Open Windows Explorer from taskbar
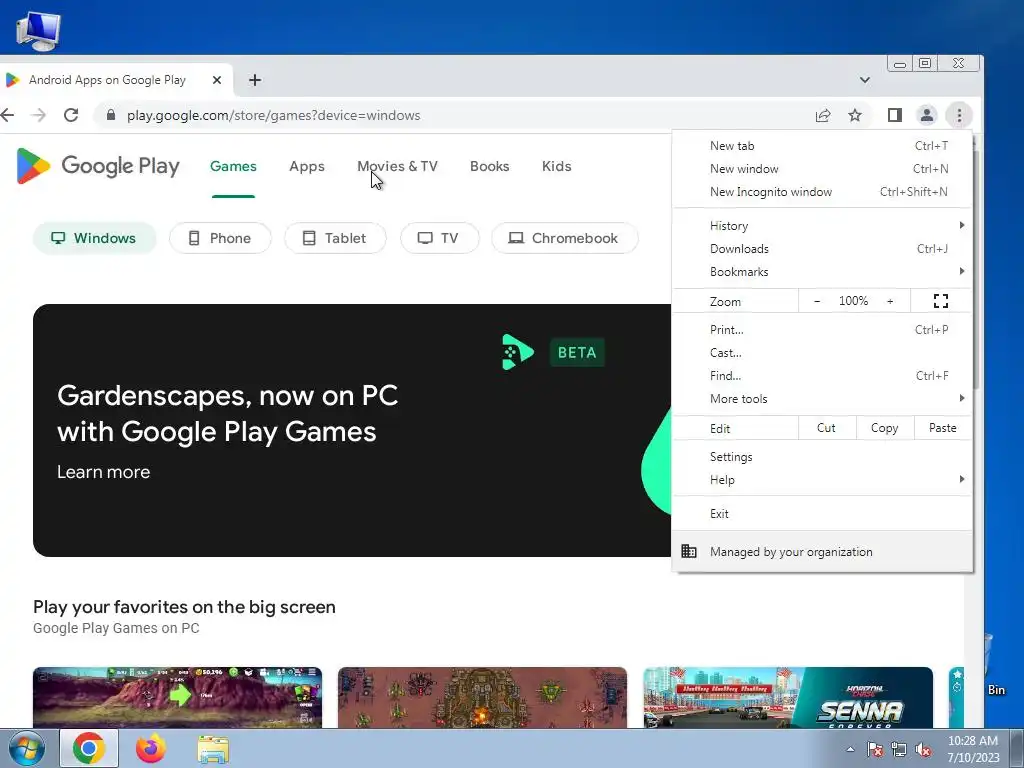Viewport: 1024px width, 768px height. coord(213,749)
